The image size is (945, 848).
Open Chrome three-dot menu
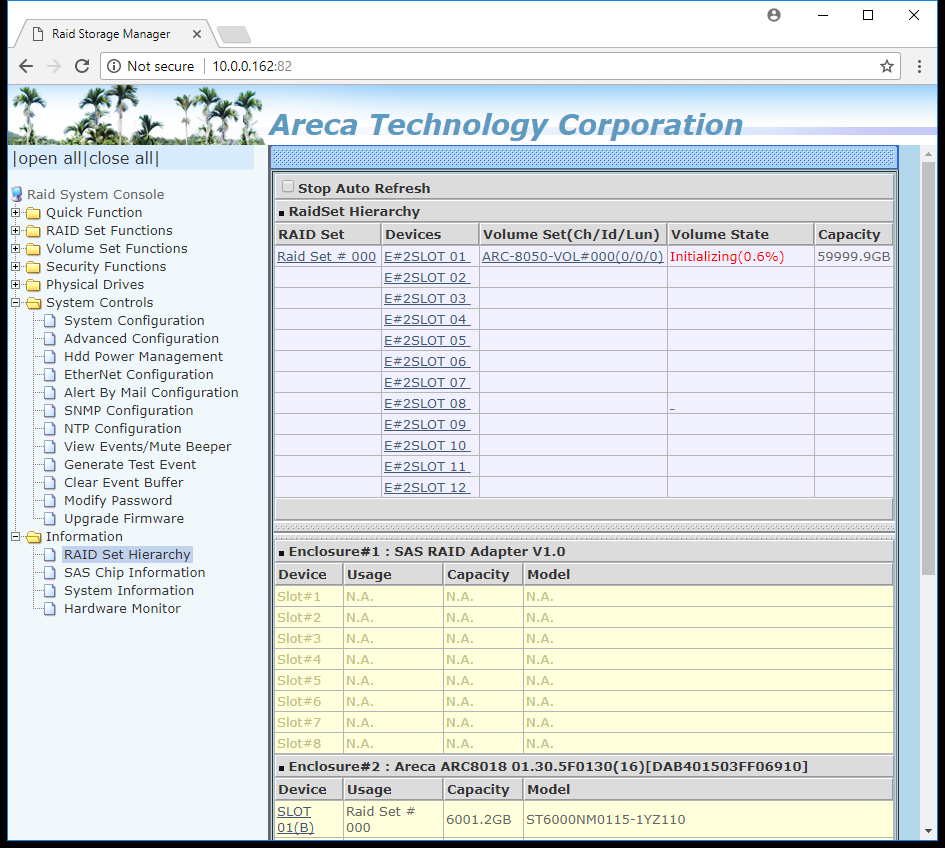[919, 66]
